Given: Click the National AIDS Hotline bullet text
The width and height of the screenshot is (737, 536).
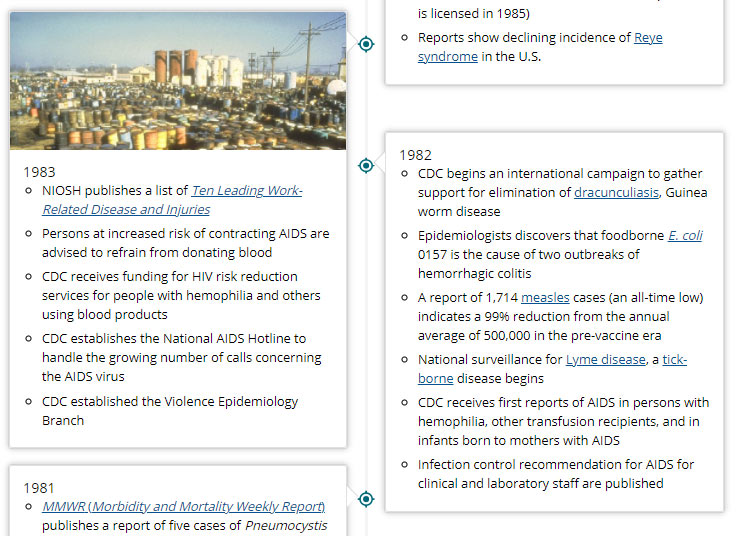Looking at the screenshot, I should 181,357.
